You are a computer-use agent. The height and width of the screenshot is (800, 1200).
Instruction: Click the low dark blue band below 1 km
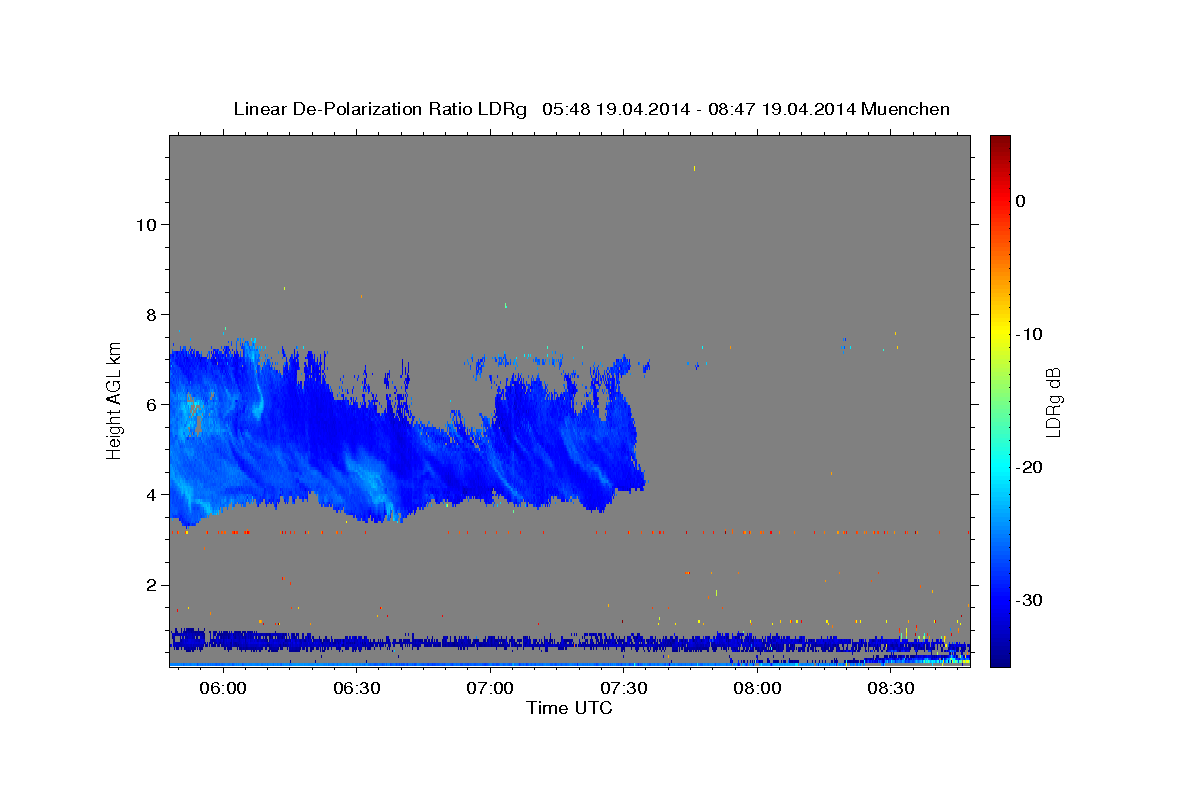569,642
